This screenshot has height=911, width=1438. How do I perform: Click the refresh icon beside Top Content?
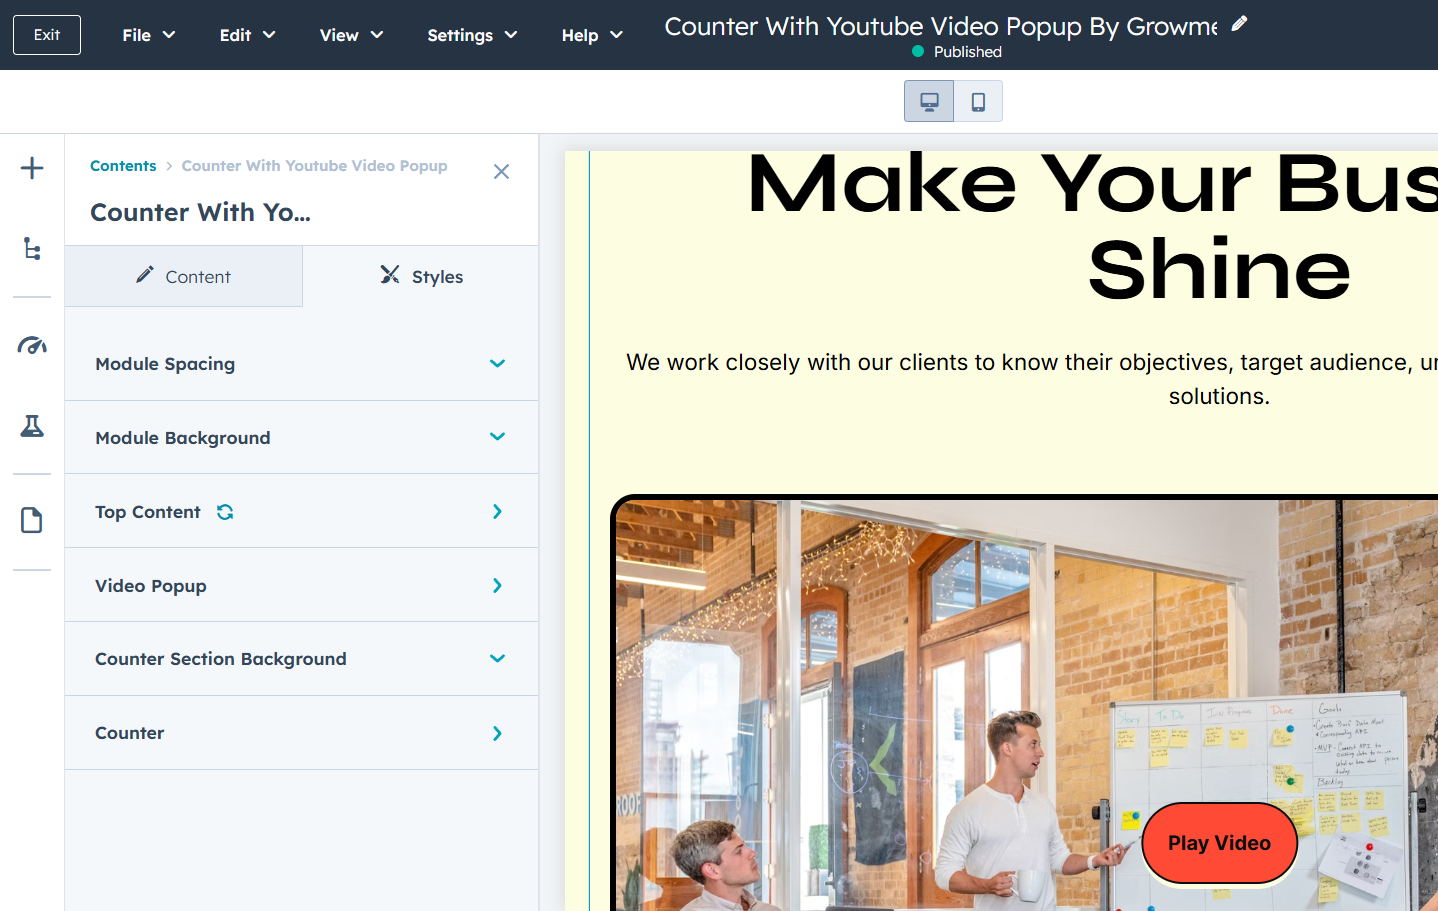point(225,512)
